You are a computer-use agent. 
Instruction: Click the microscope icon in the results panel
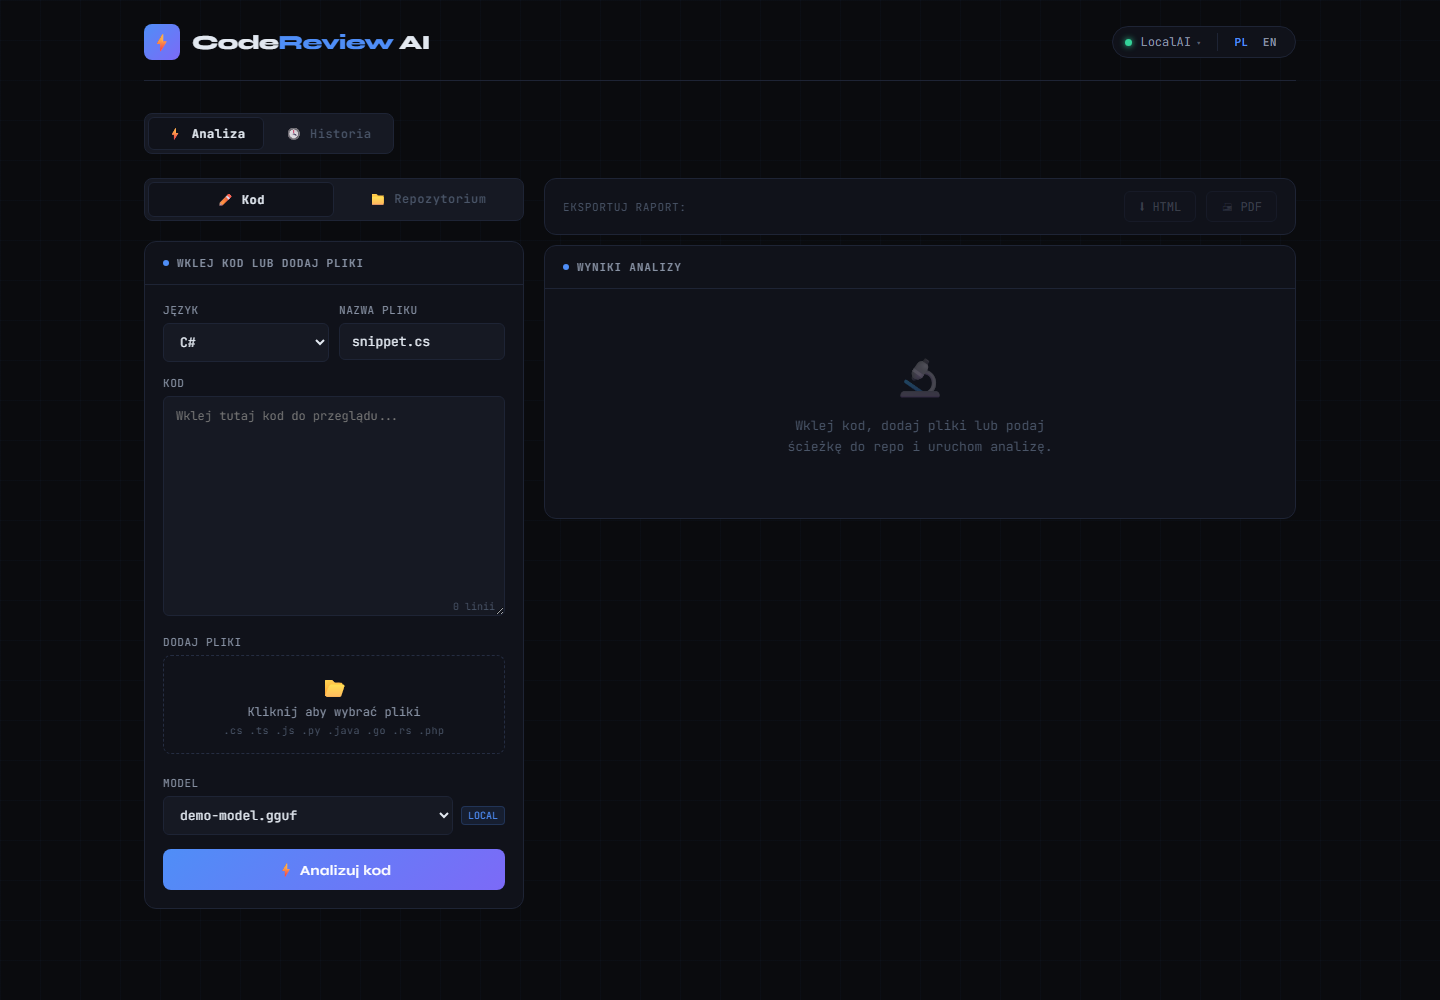pyautogui.click(x=920, y=378)
